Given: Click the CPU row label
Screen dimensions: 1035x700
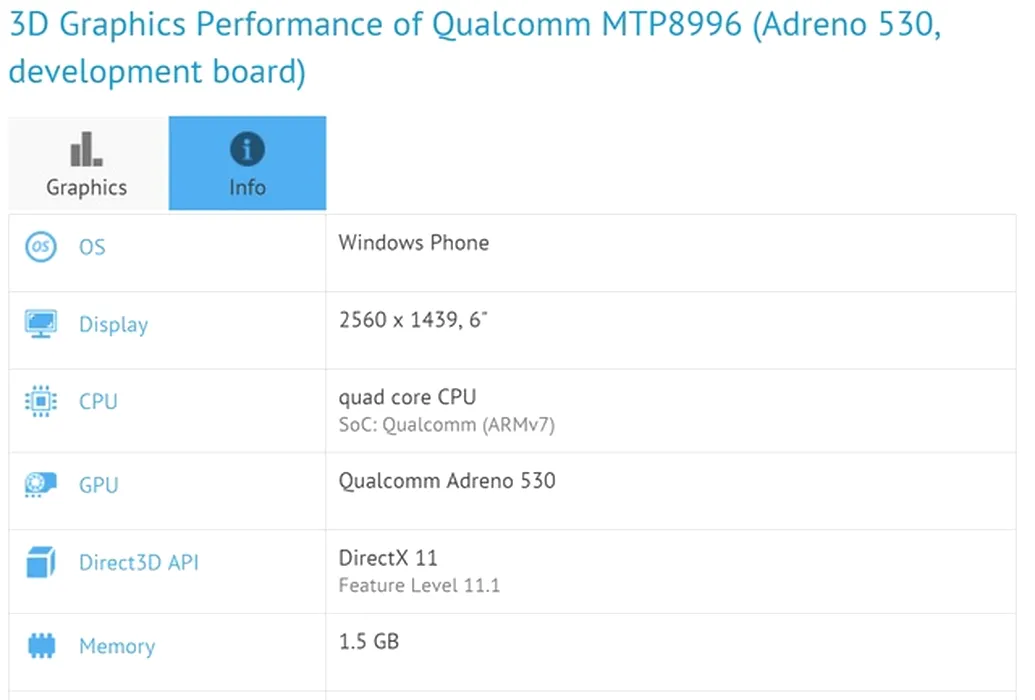Looking at the screenshot, I should 98,402.
